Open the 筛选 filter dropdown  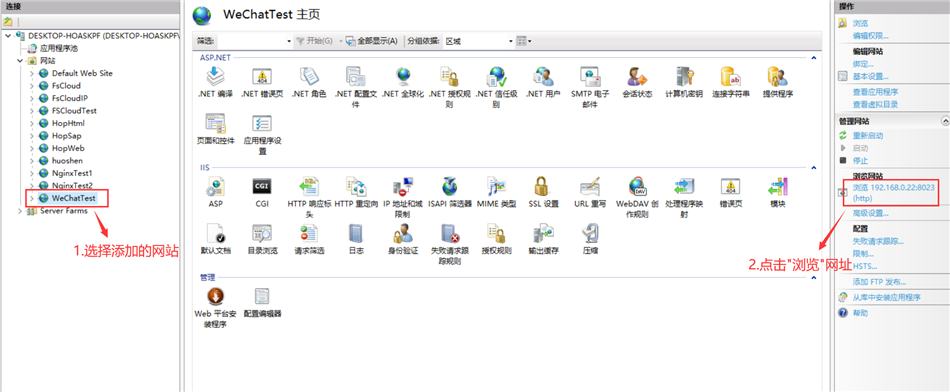click(289, 41)
